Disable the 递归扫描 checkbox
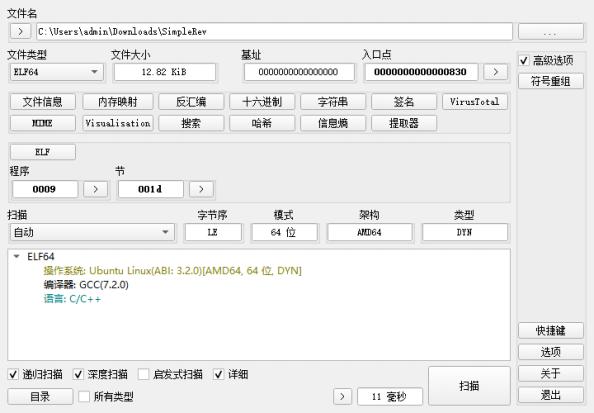Screen dimensions: 594x413 [13, 374]
